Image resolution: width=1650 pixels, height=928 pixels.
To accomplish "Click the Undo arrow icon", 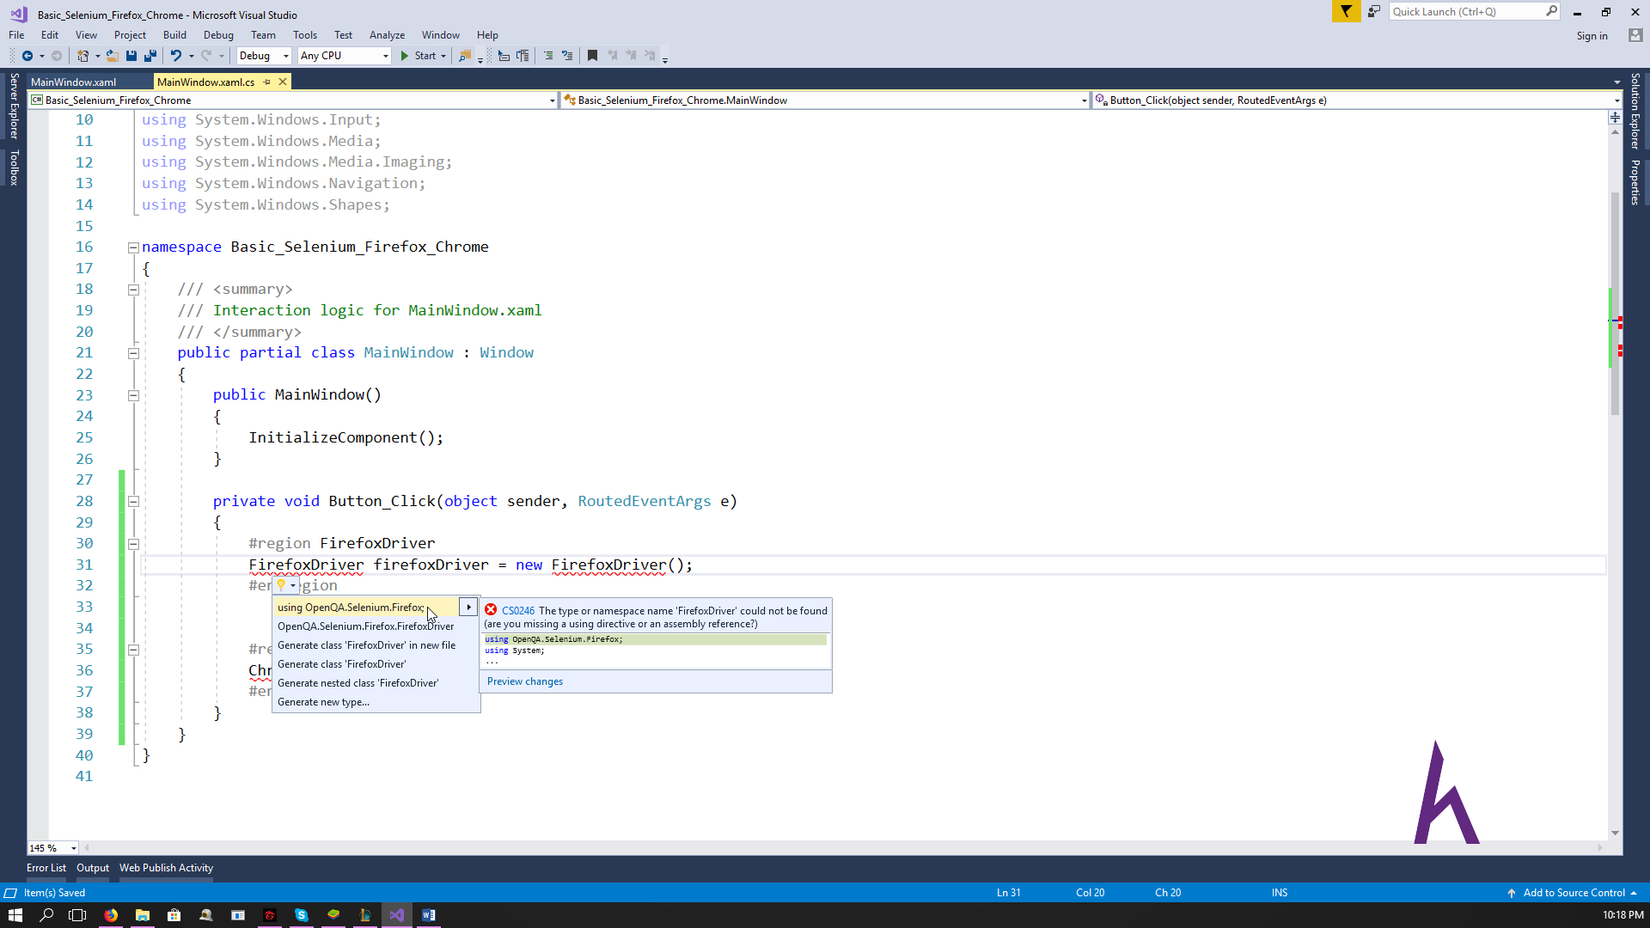I will click(175, 56).
